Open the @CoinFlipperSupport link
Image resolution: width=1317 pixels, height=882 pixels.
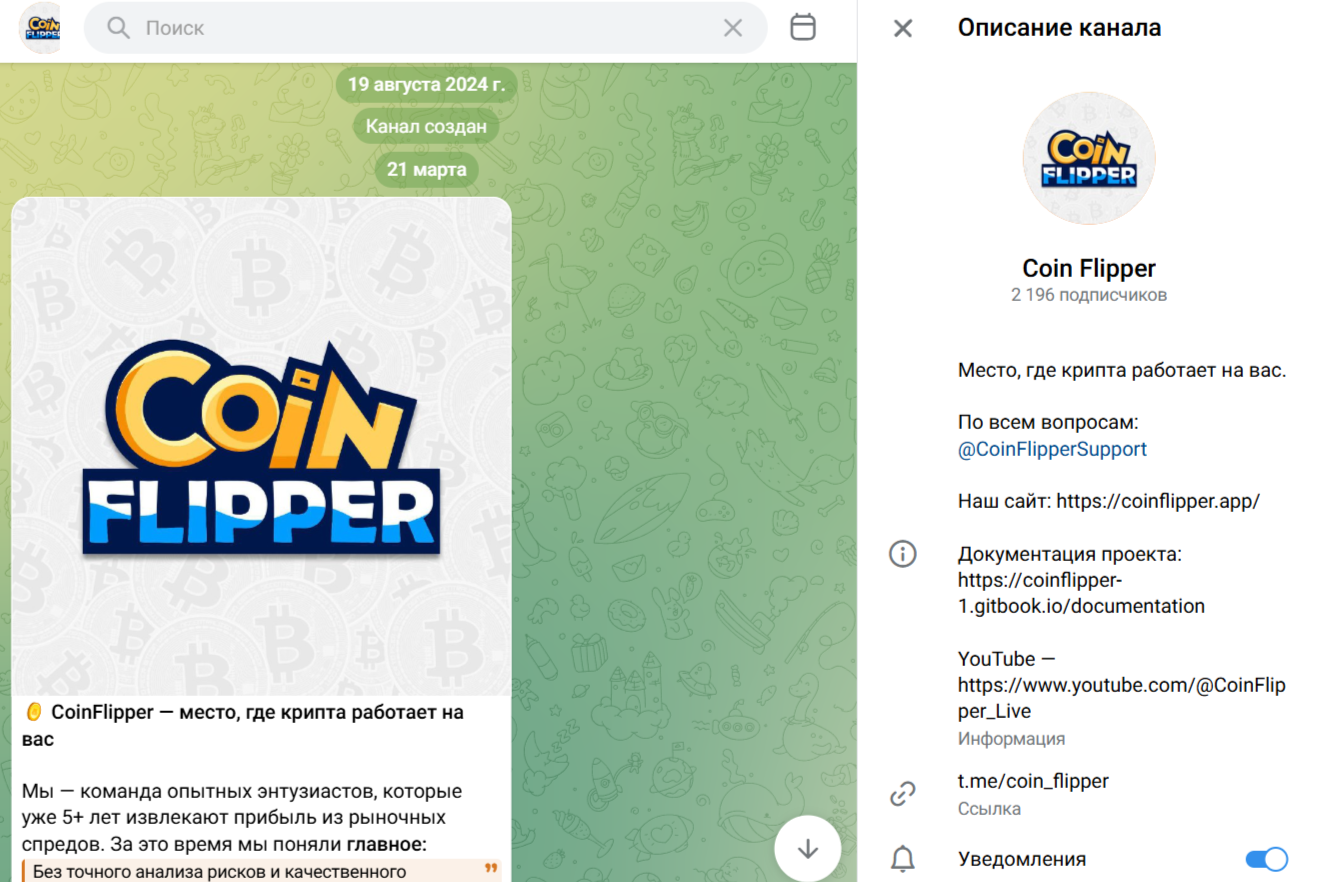[x=1052, y=449]
